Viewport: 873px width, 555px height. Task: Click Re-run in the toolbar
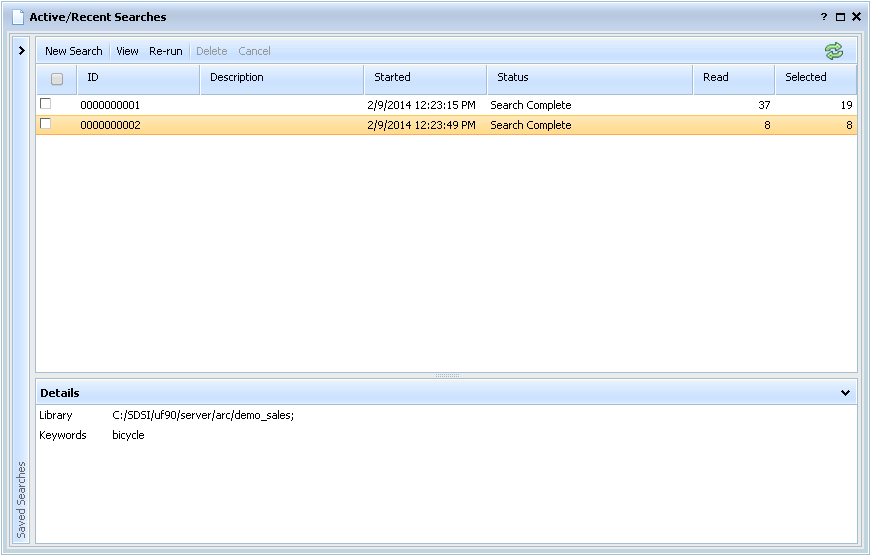166,51
